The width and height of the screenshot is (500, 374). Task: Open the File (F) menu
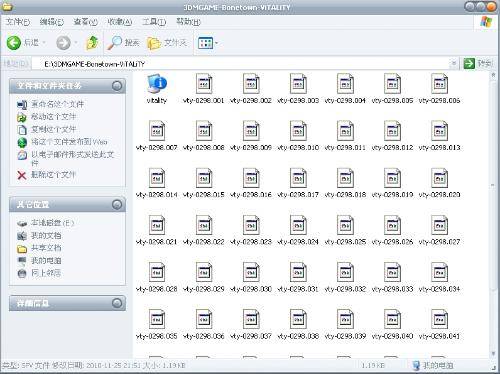[17, 22]
